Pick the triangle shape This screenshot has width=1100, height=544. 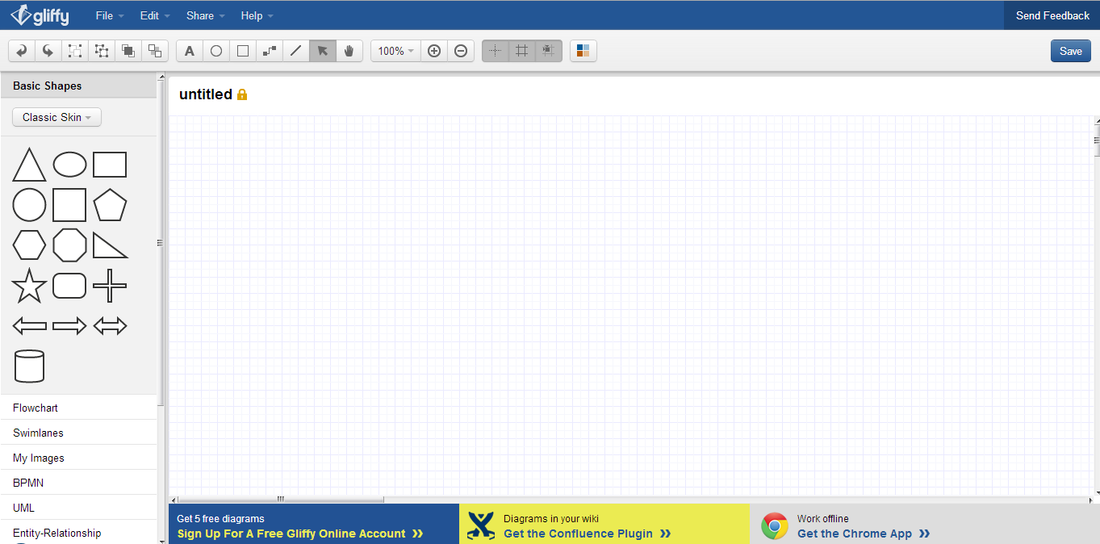pos(29,164)
